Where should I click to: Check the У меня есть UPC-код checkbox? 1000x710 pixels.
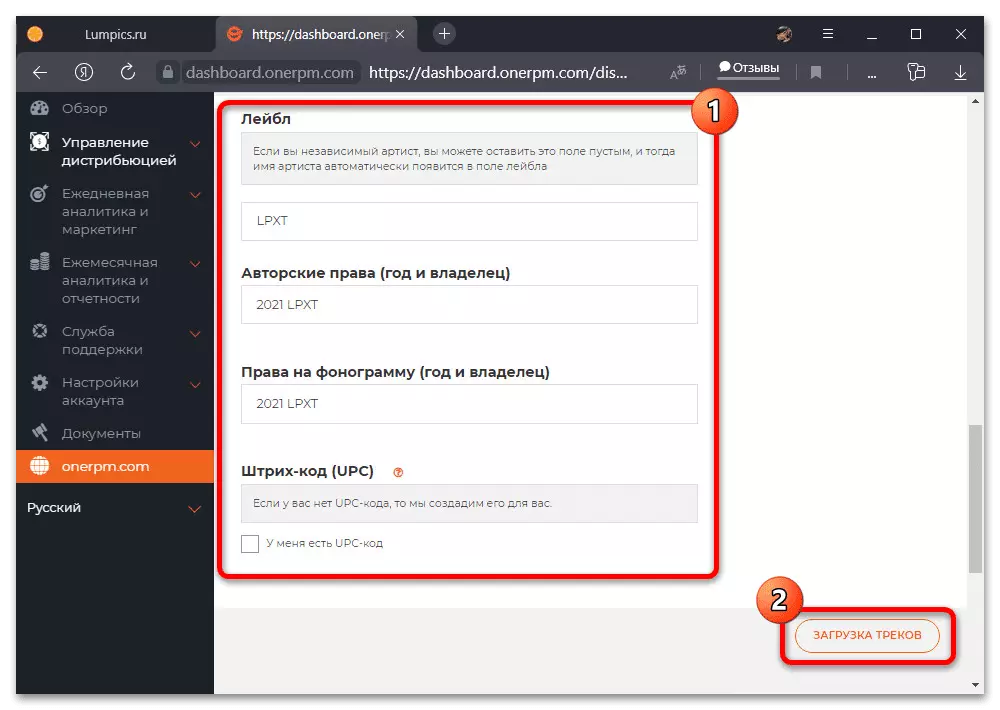pos(250,544)
